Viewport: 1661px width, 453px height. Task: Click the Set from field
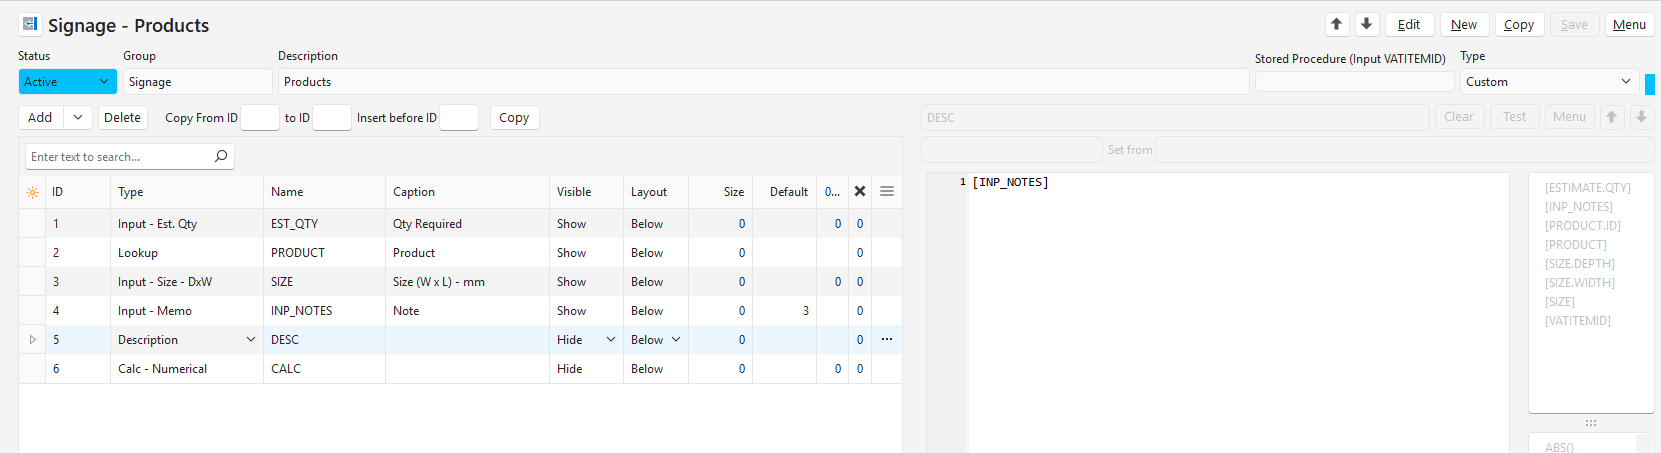point(1404,150)
